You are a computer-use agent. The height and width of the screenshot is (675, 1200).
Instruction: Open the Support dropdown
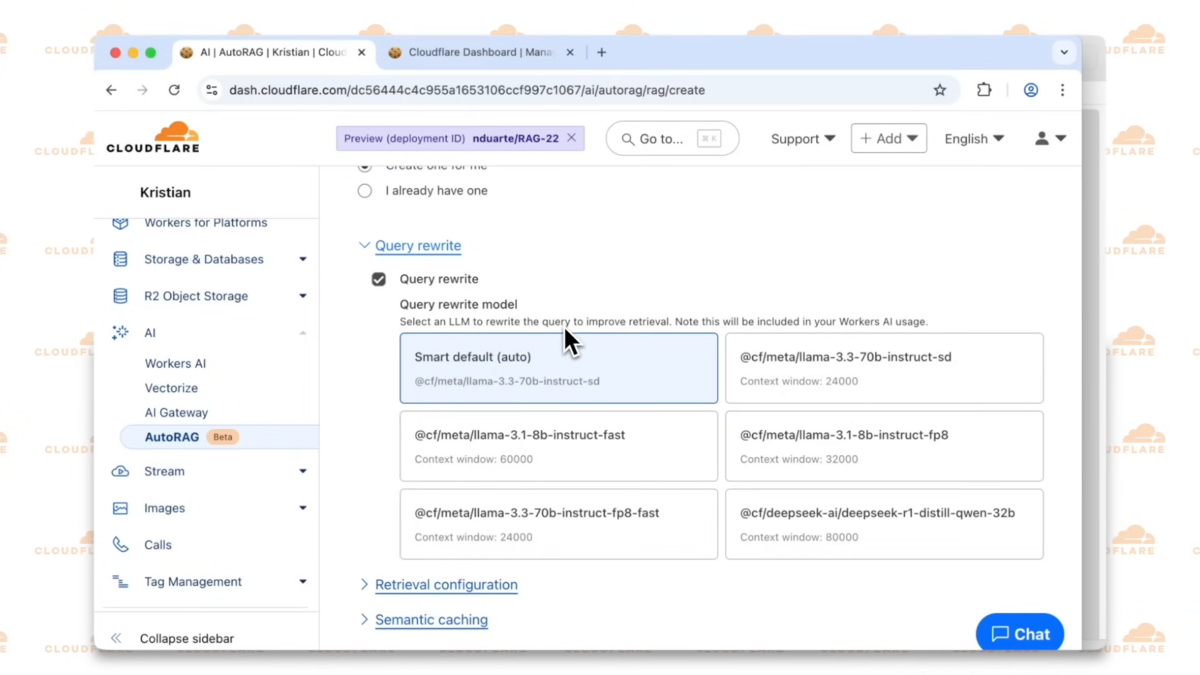803,139
